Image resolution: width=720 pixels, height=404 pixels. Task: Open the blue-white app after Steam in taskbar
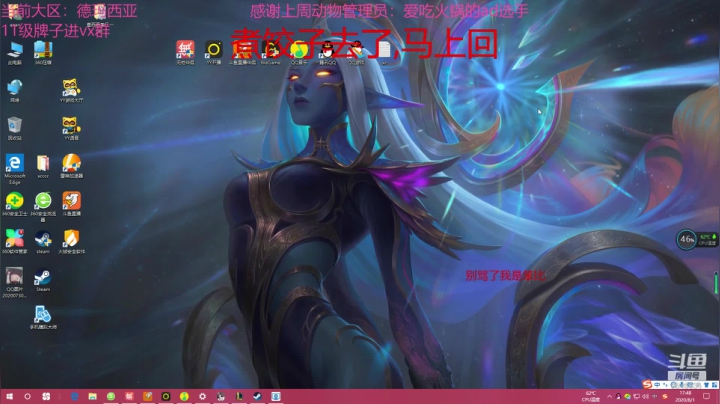pyautogui.click(x=276, y=396)
